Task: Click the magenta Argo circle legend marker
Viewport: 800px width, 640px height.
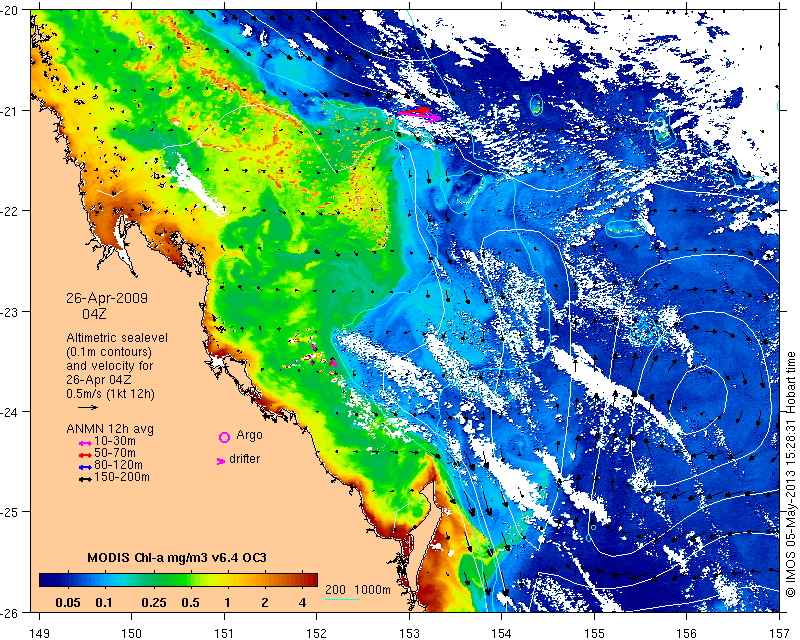Action: pyautogui.click(x=224, y=437)
